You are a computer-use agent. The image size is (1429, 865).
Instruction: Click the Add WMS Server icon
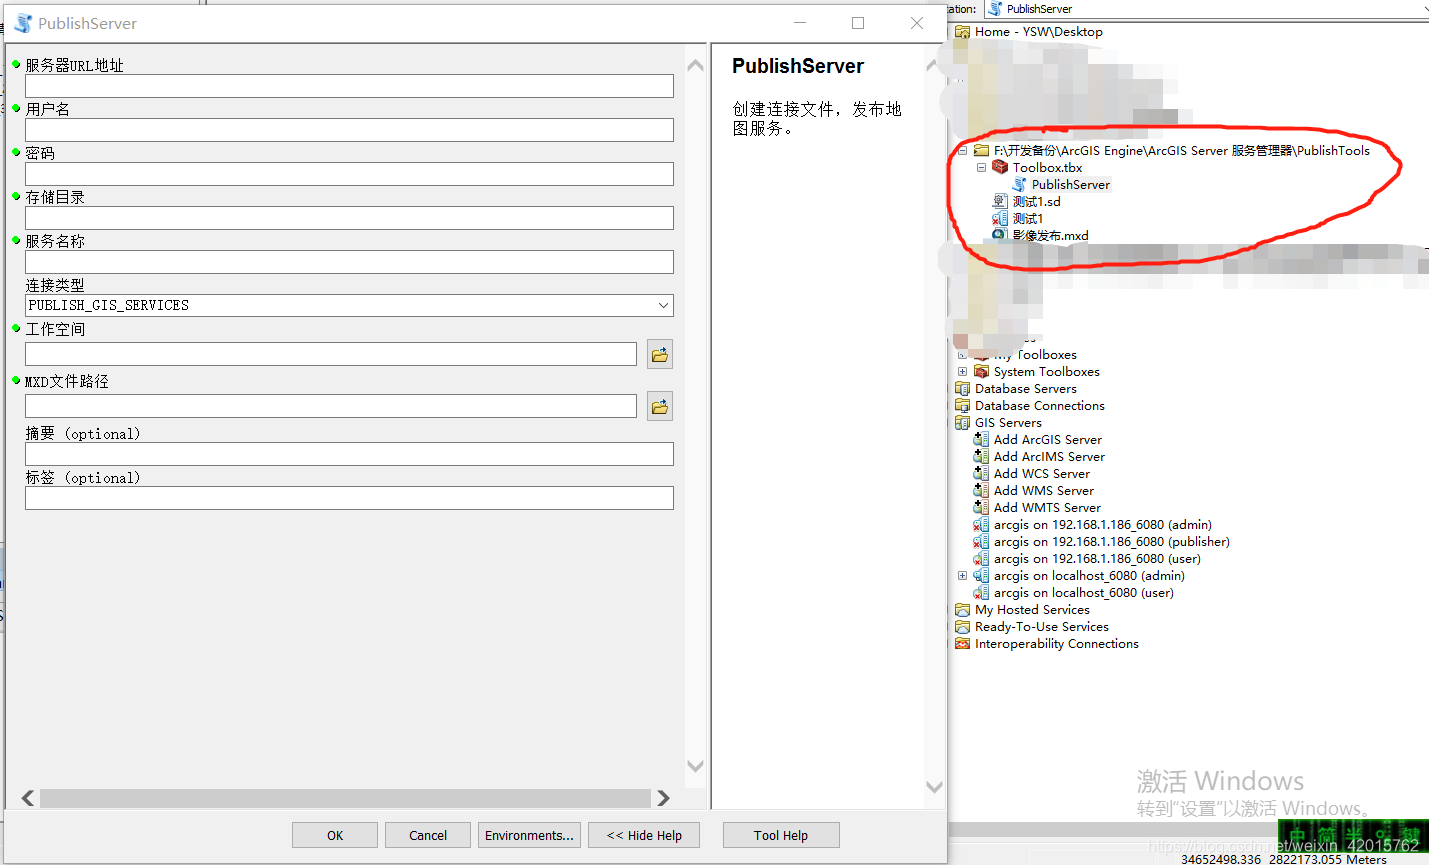pos(981,490)
